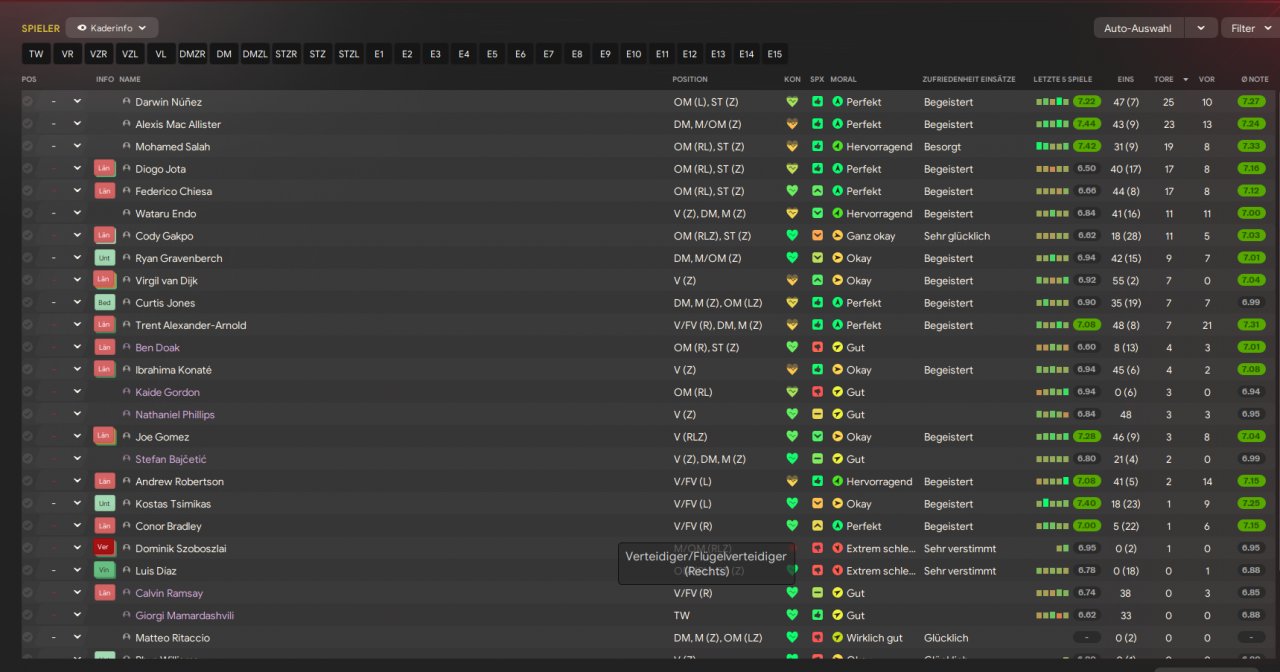Click the condition heart for Trent Alexander-Arnold
1280x672 pixels.
coord(792,325)
